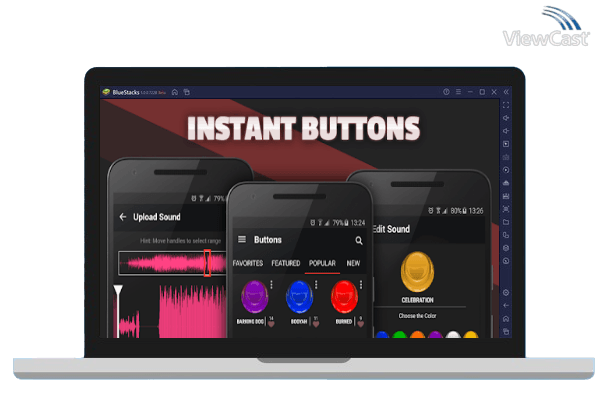Click the screenshot capture icon in sidebar

506,209
